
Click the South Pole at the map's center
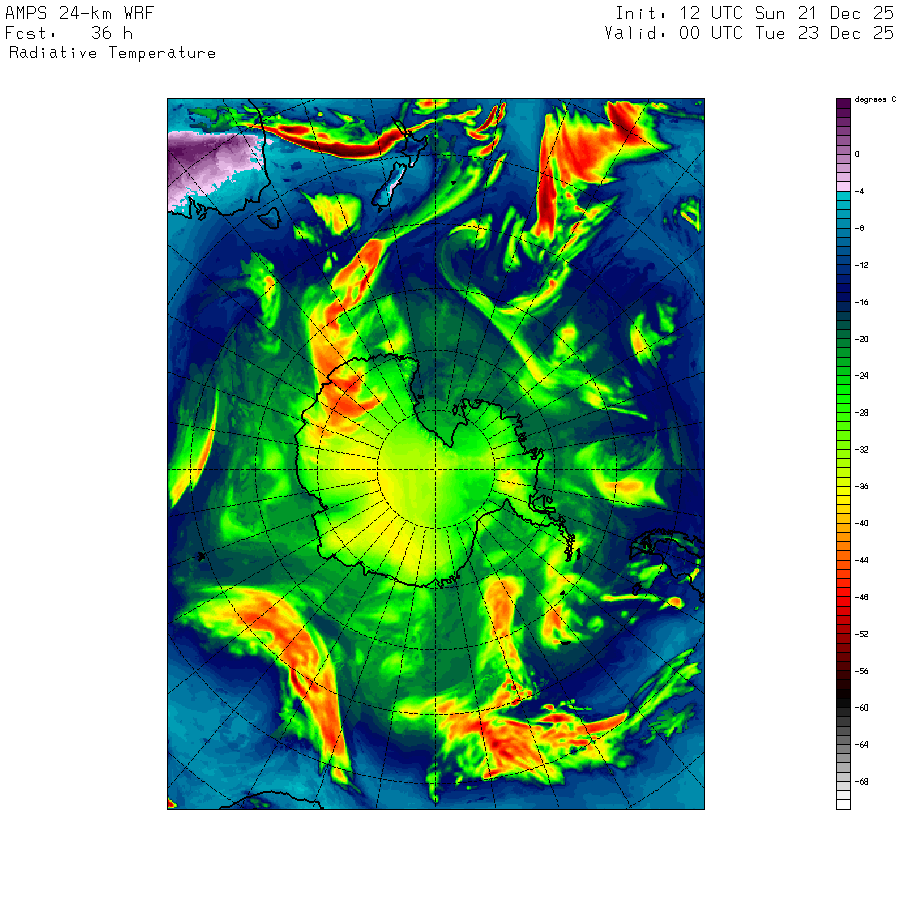[x=436, y=470]
